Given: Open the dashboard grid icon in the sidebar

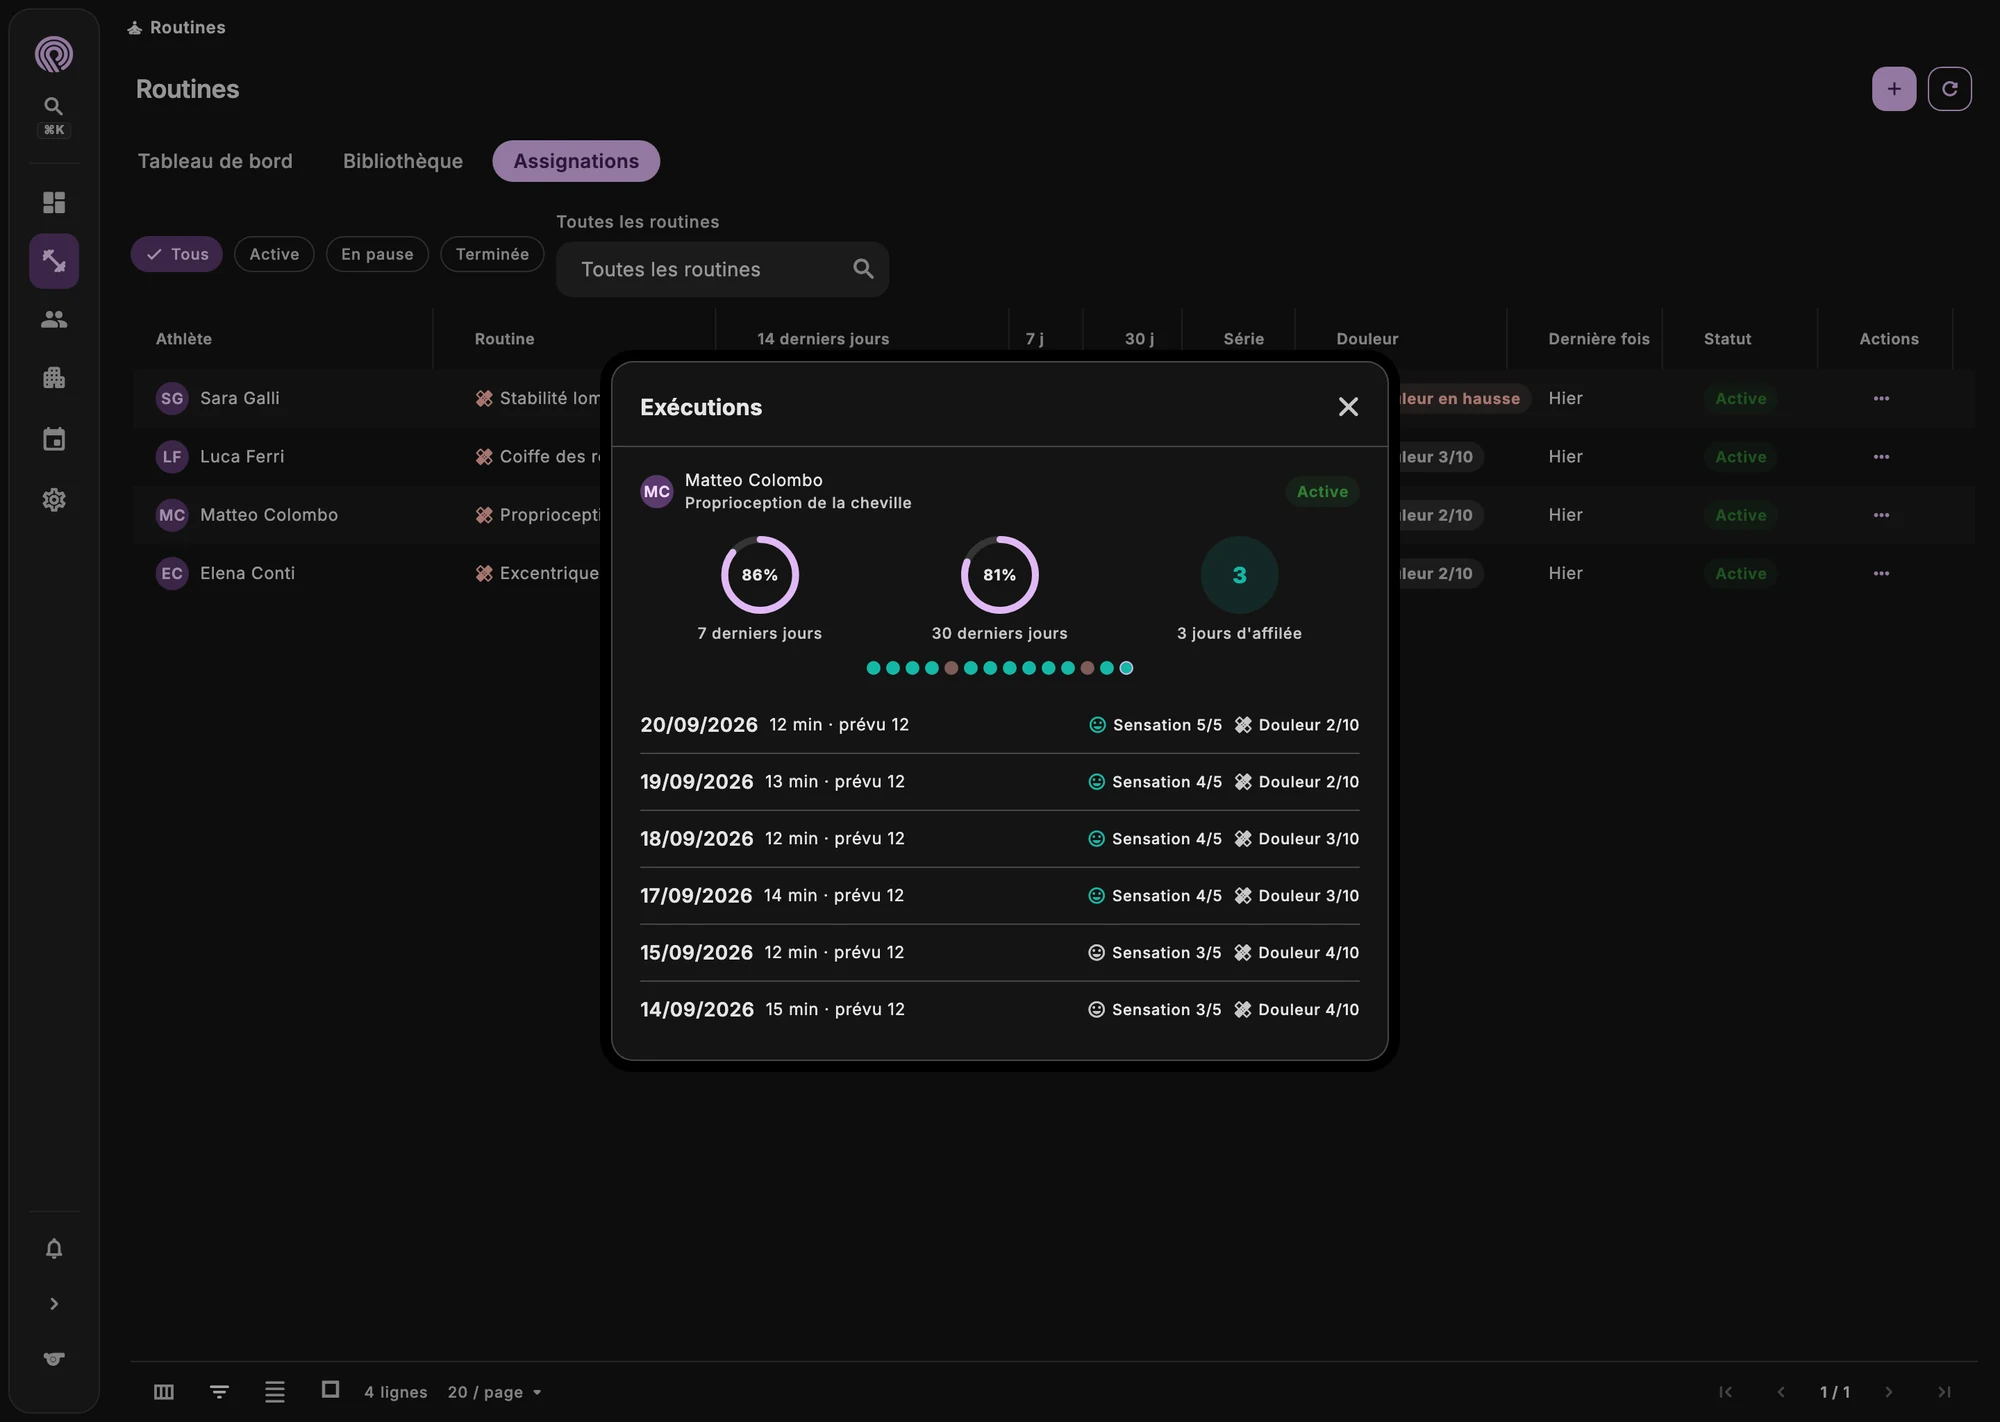Looking at the screenshot, I should [x=54, y=203].
